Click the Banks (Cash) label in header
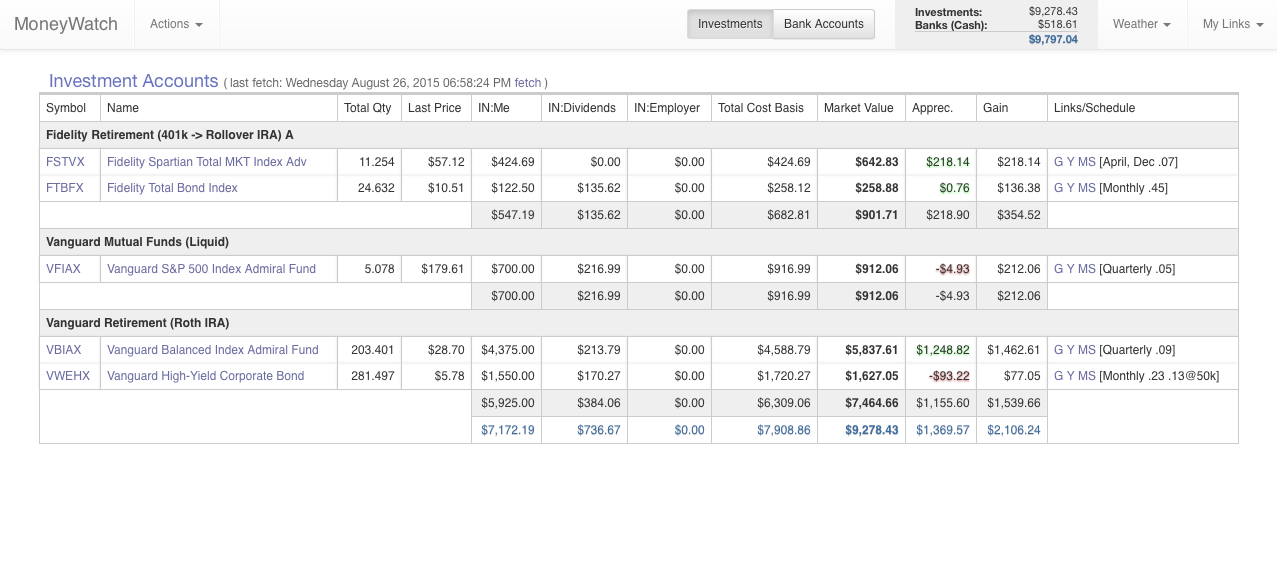The height and width of the screenshot is (585, 1277). 951,25
